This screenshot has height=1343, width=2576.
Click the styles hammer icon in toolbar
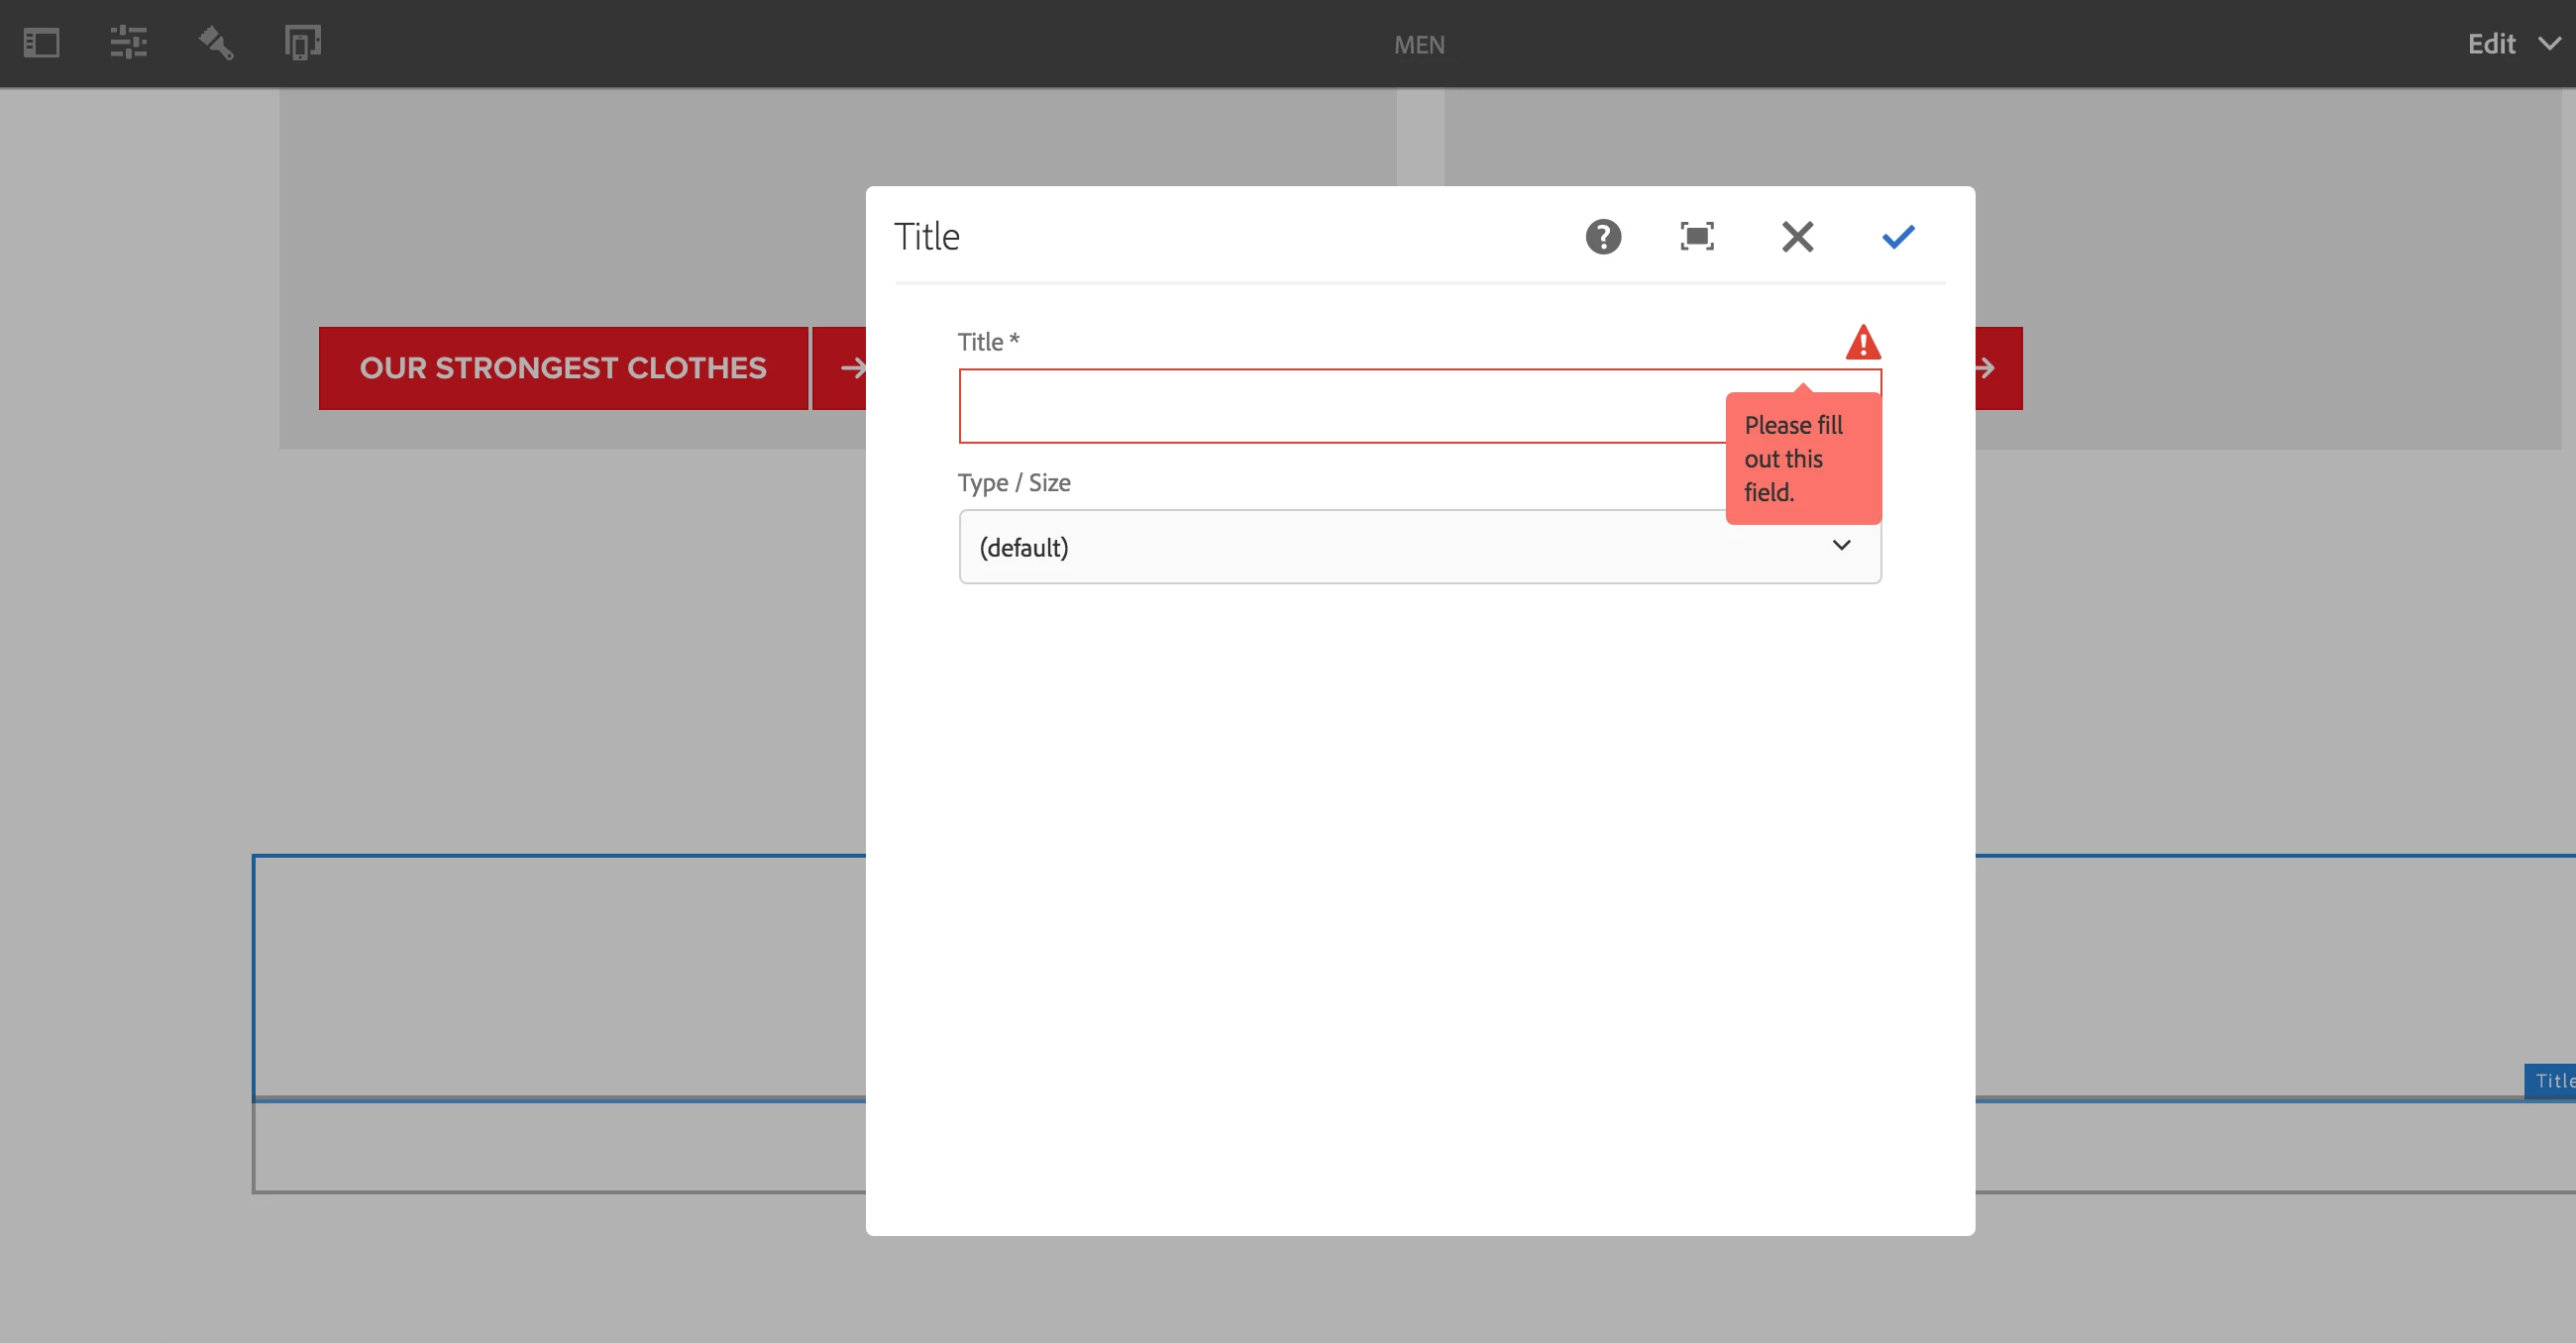click(x=216, y=43)
